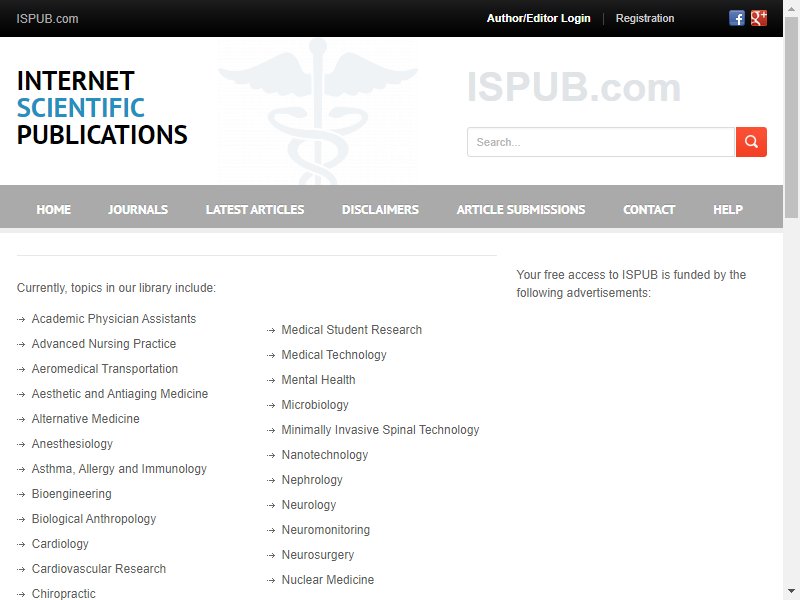Open the Neuromonitoring topic
This screenshot has width=800, height=600.
pyautogui.click(x=326, y=530)
